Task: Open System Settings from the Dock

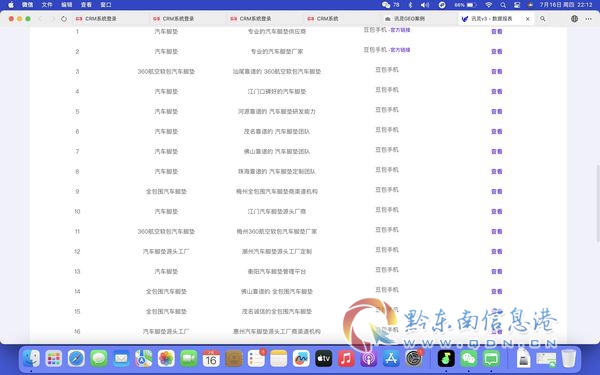Action: coord(414,359)
